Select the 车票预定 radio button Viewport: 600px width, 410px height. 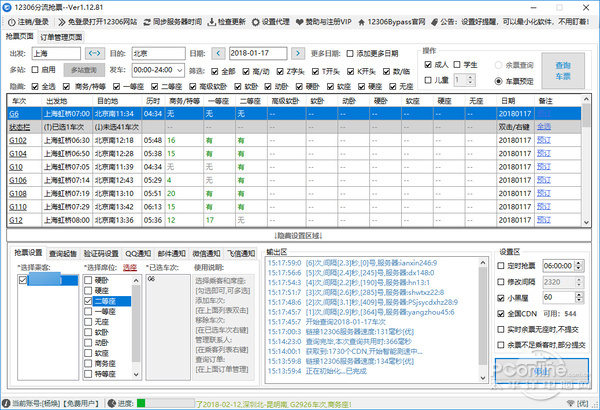point(498,81)
